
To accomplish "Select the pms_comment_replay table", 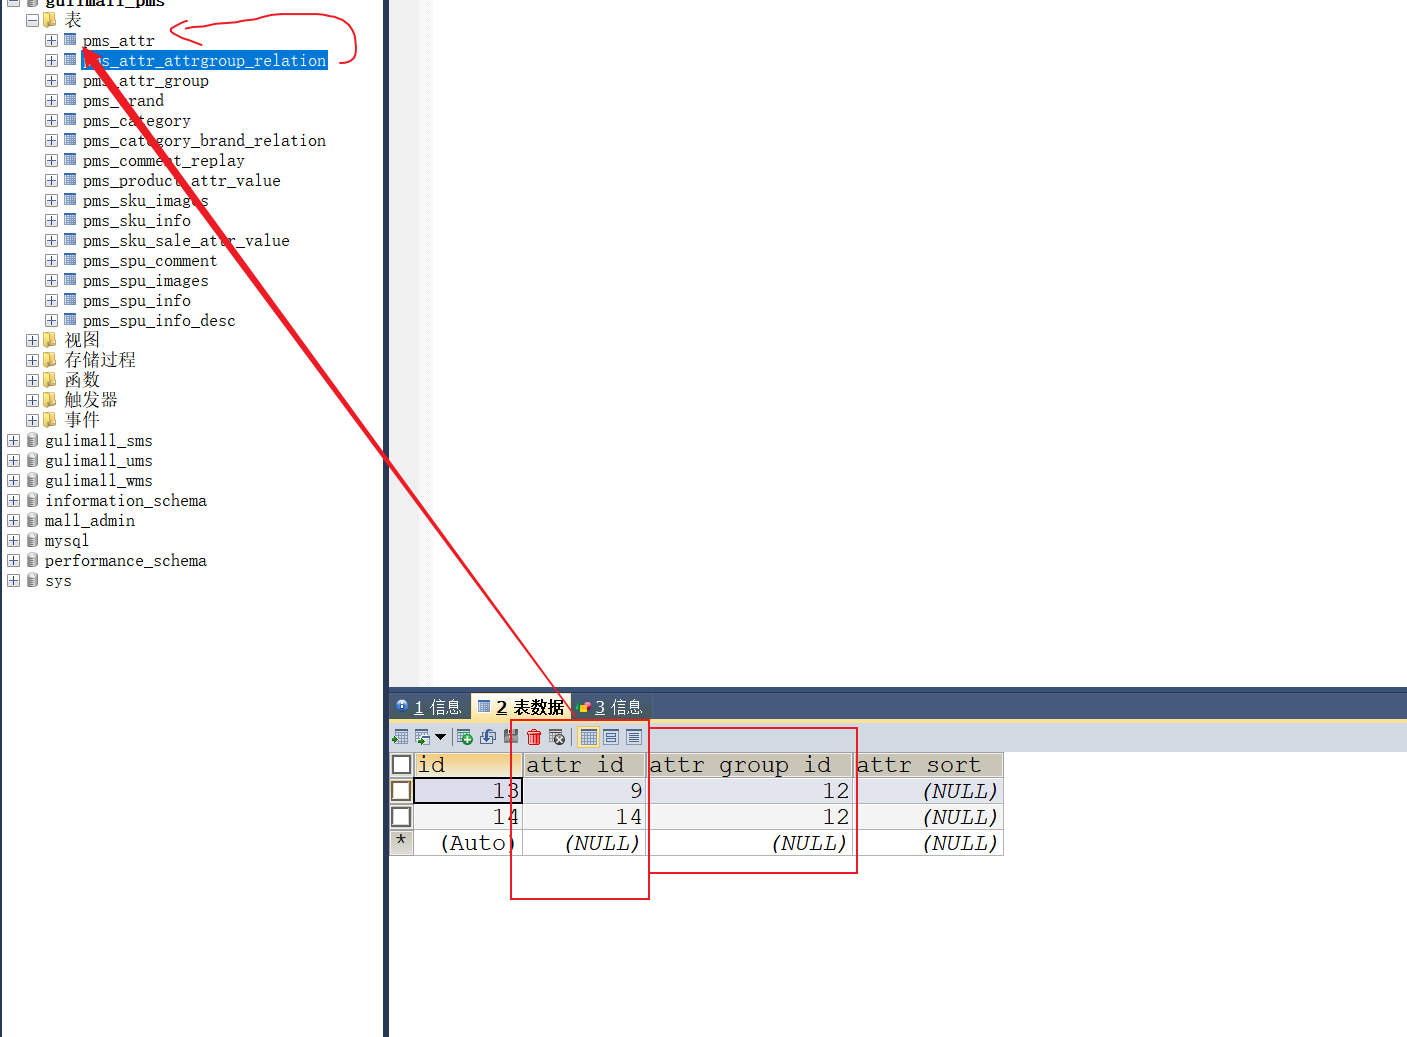I will point(164,161).
